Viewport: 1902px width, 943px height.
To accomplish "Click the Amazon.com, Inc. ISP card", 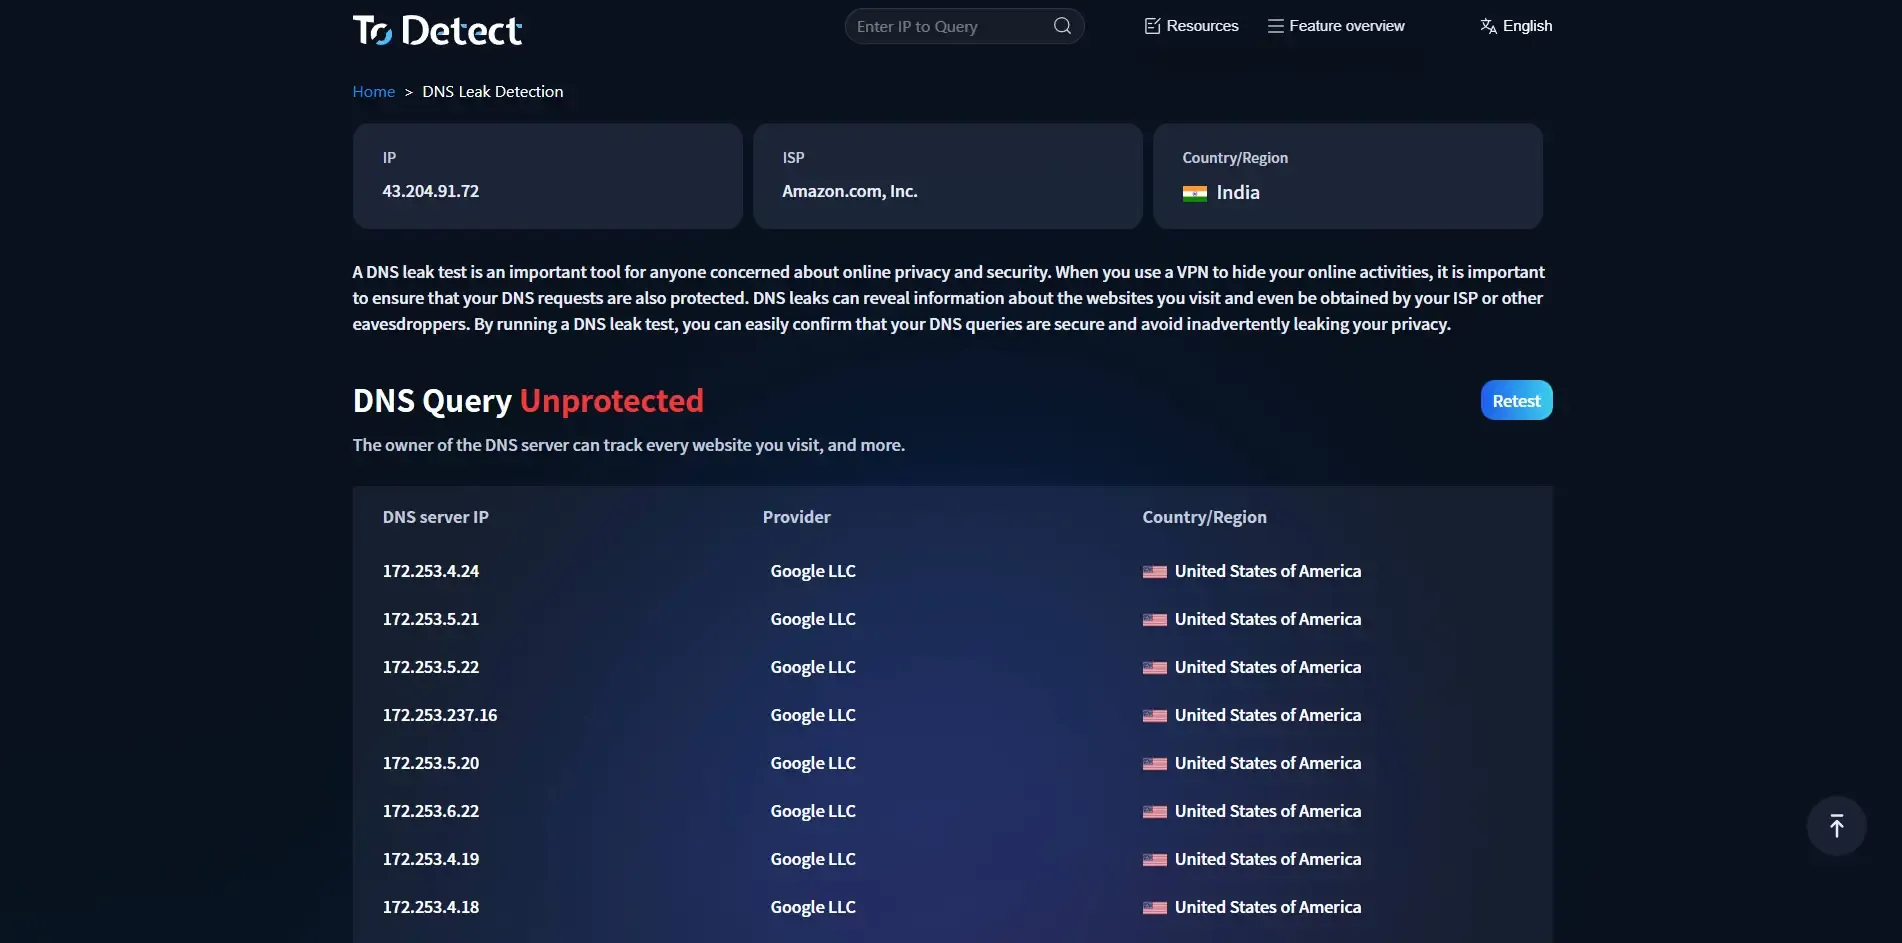I will (x=947, y=176).
